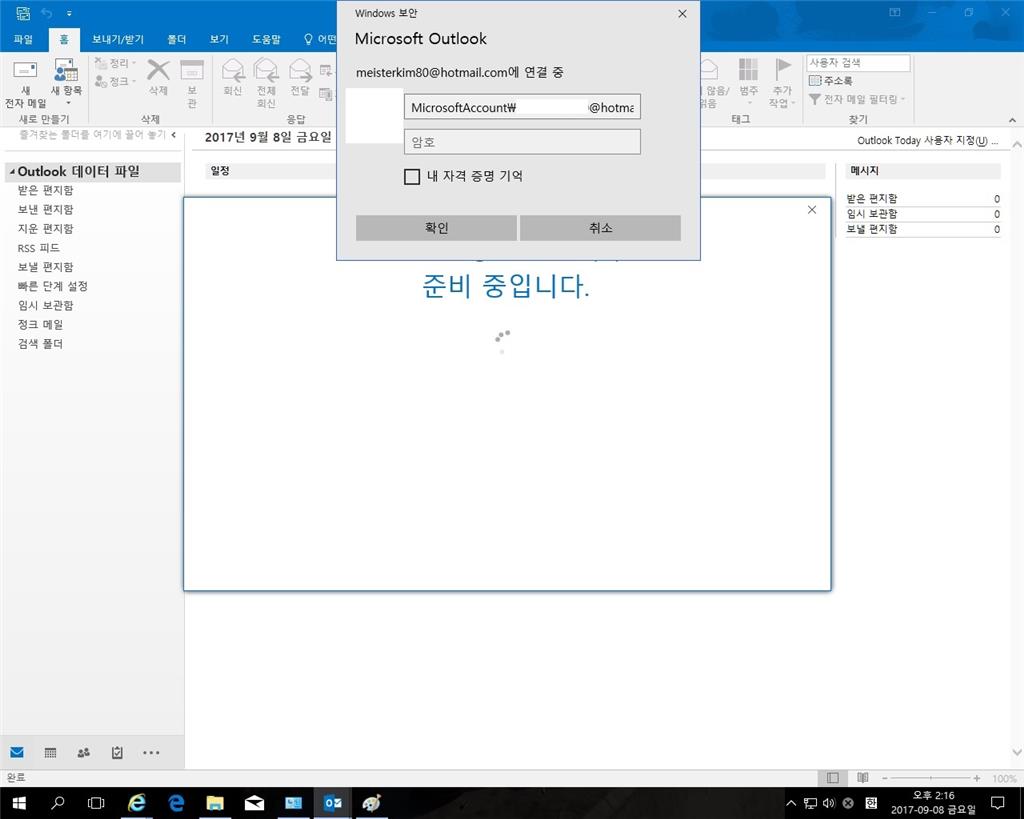Screen dimensions: 1024x819
Task: Click the password (암호) field
Action: (522, 142)
